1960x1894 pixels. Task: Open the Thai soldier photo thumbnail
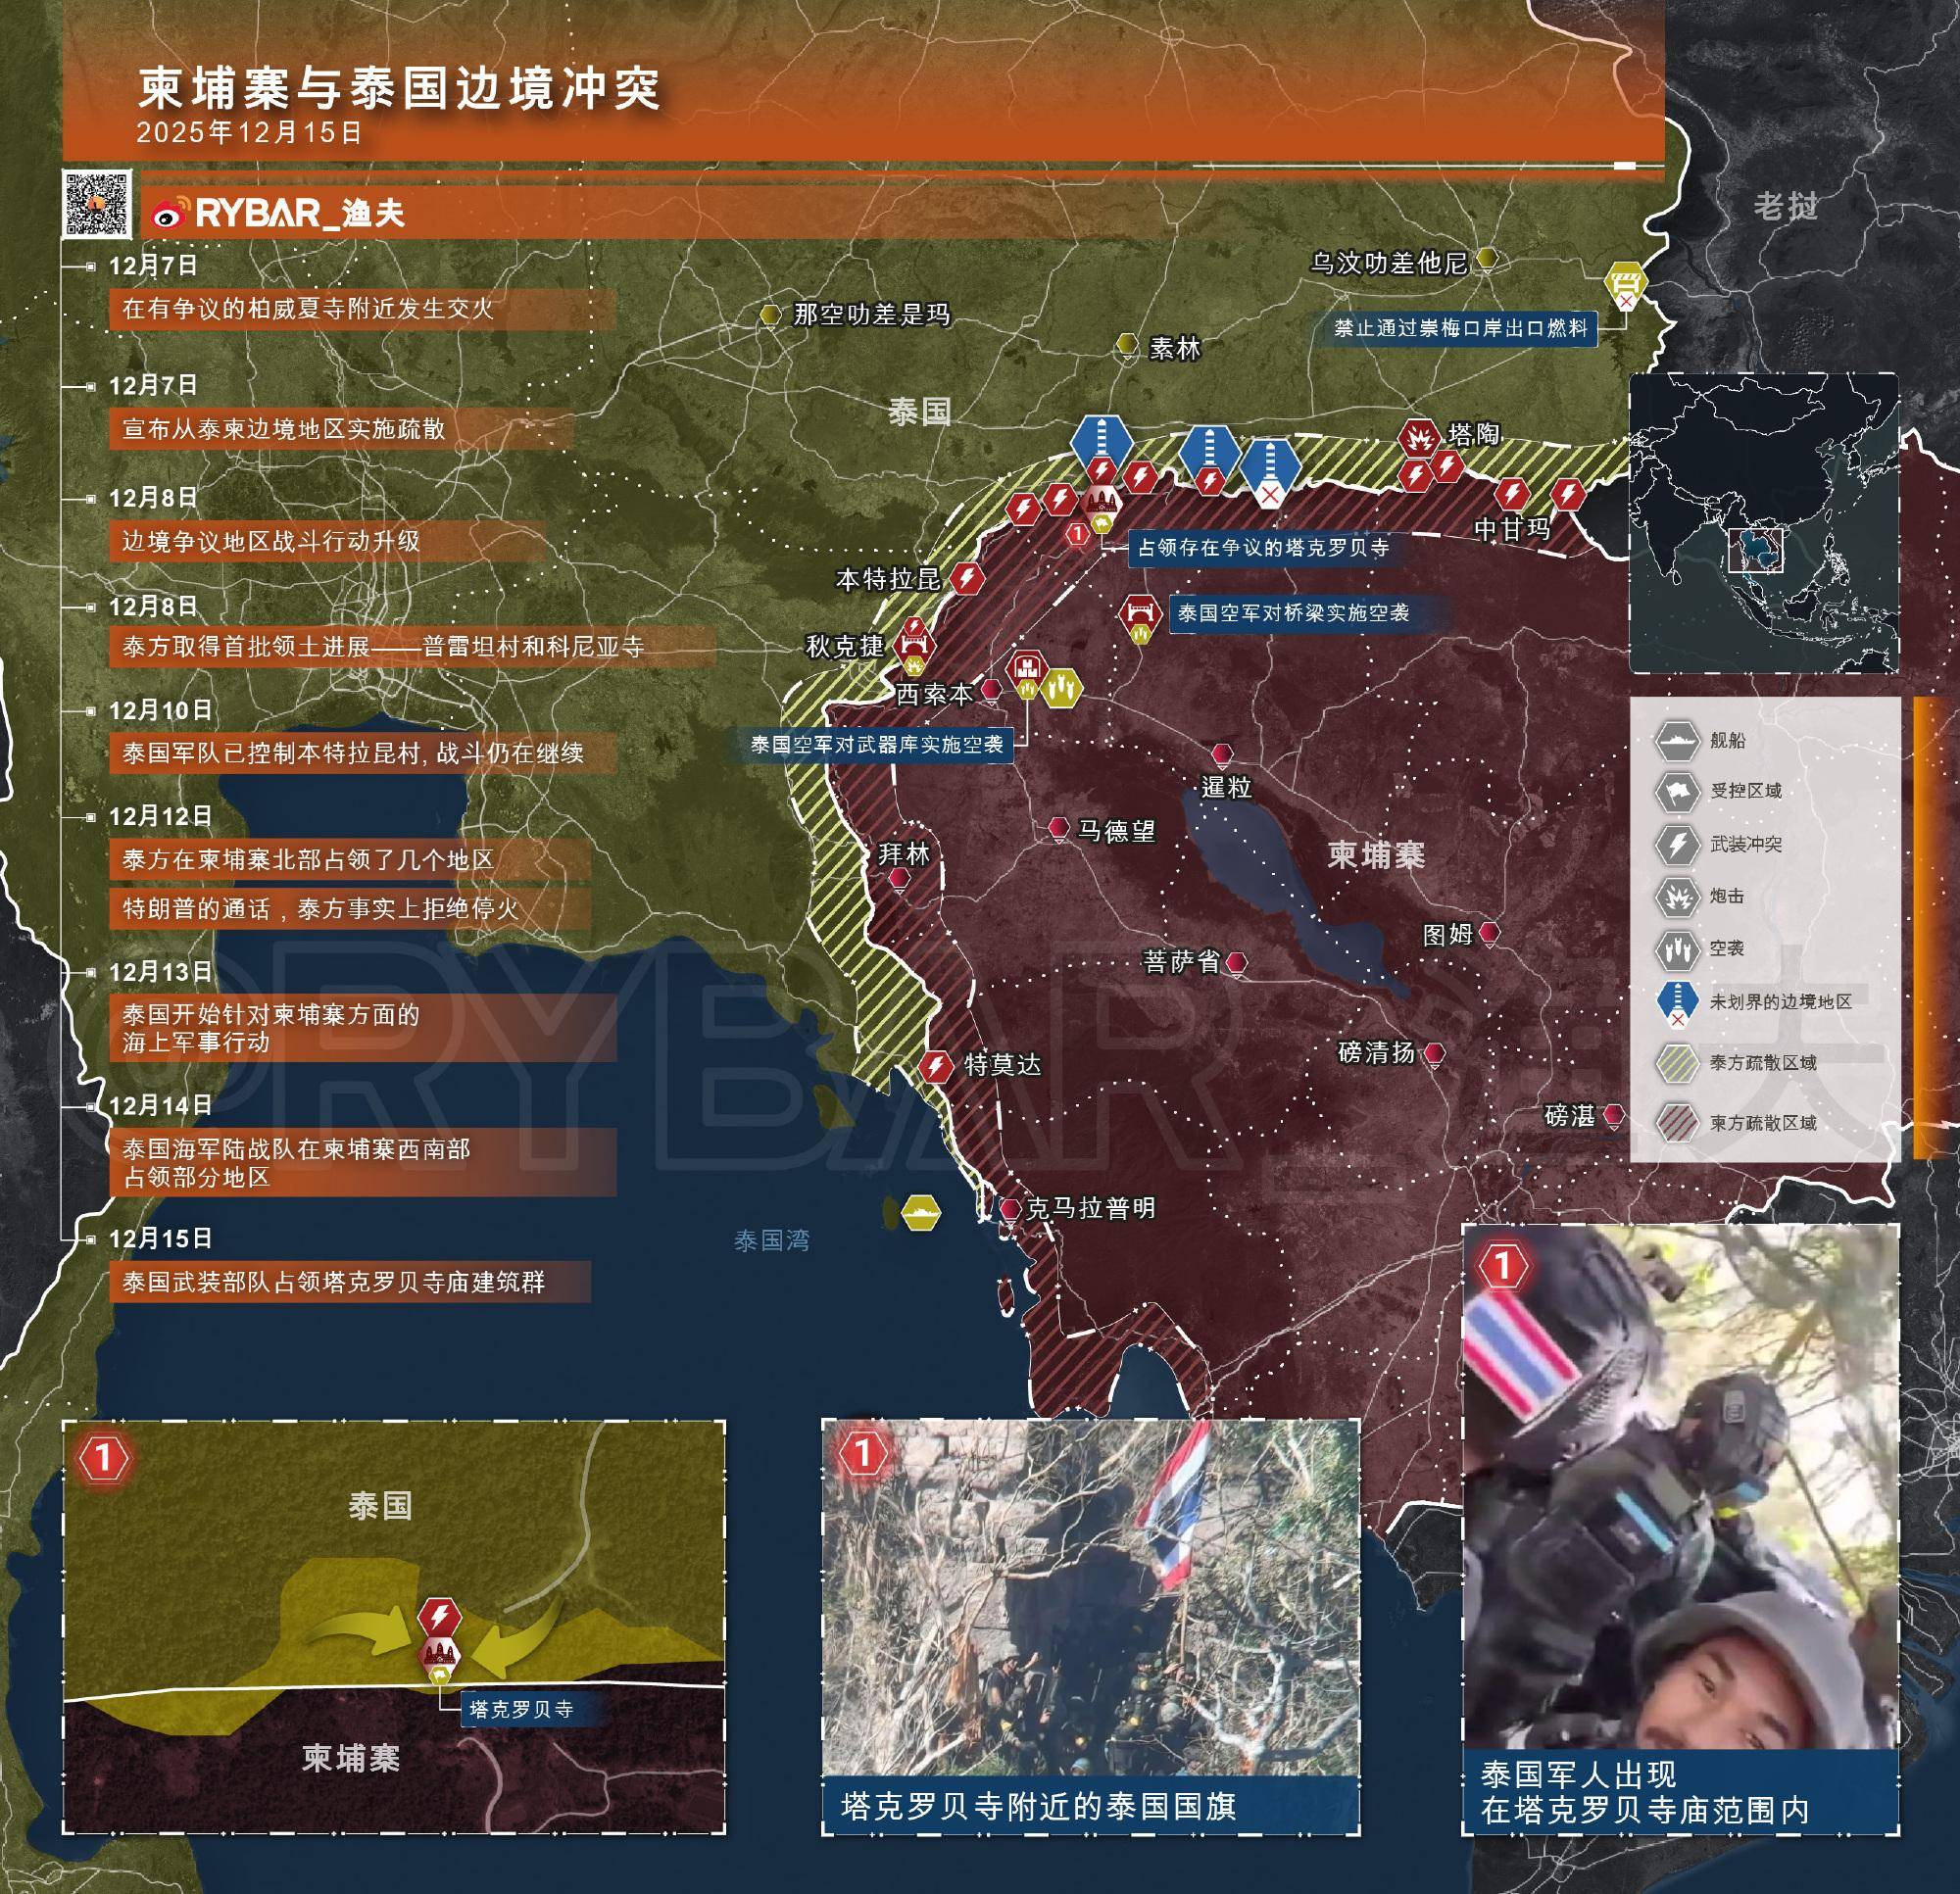pyautogui.click(x=1679, y=1486)
